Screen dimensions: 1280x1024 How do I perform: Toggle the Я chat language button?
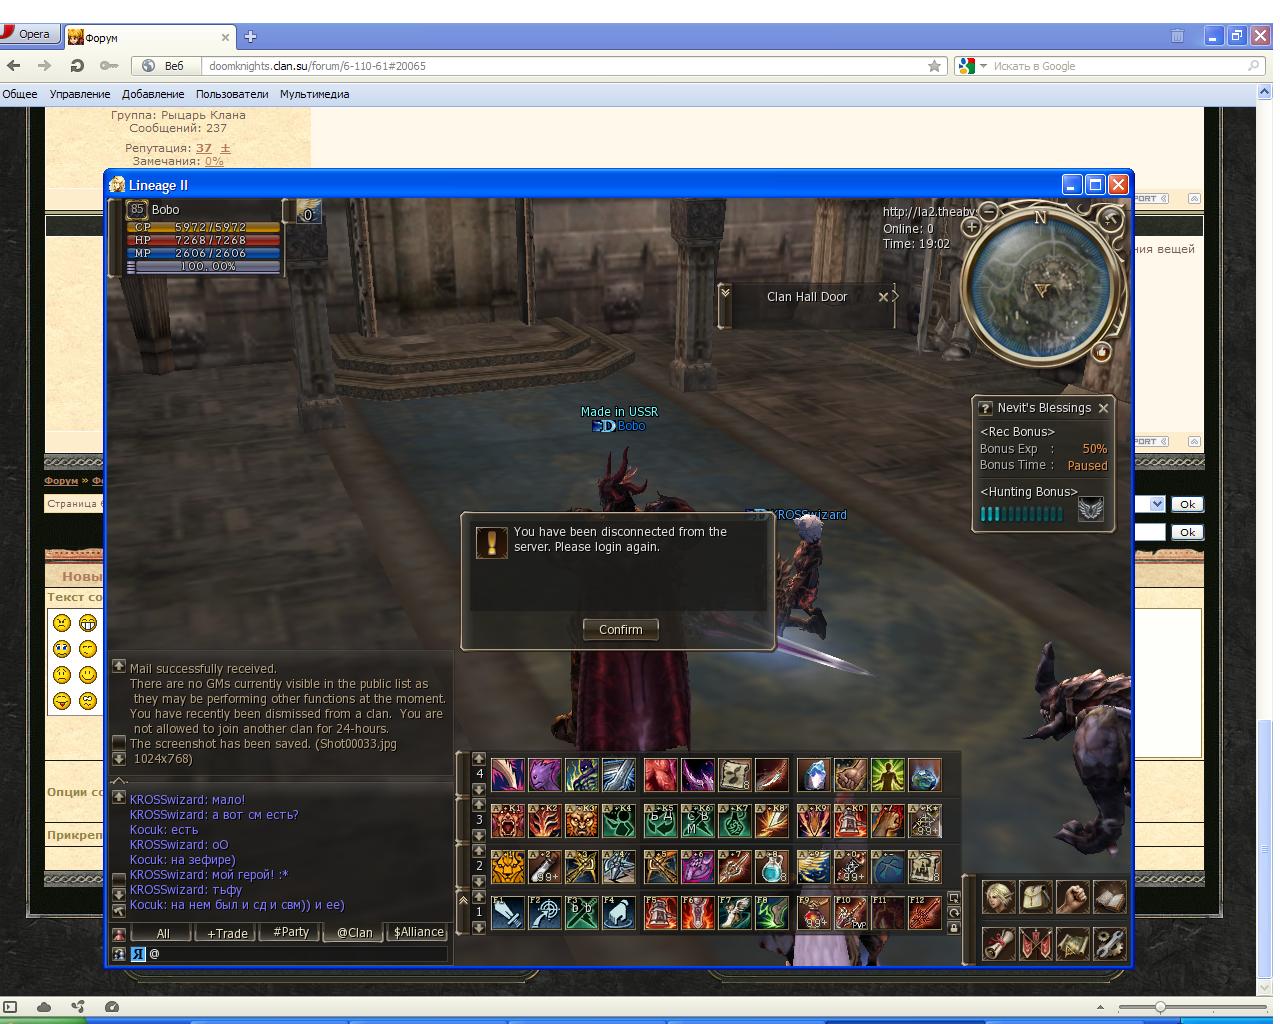pyautogui.click(x=138, y=954)
